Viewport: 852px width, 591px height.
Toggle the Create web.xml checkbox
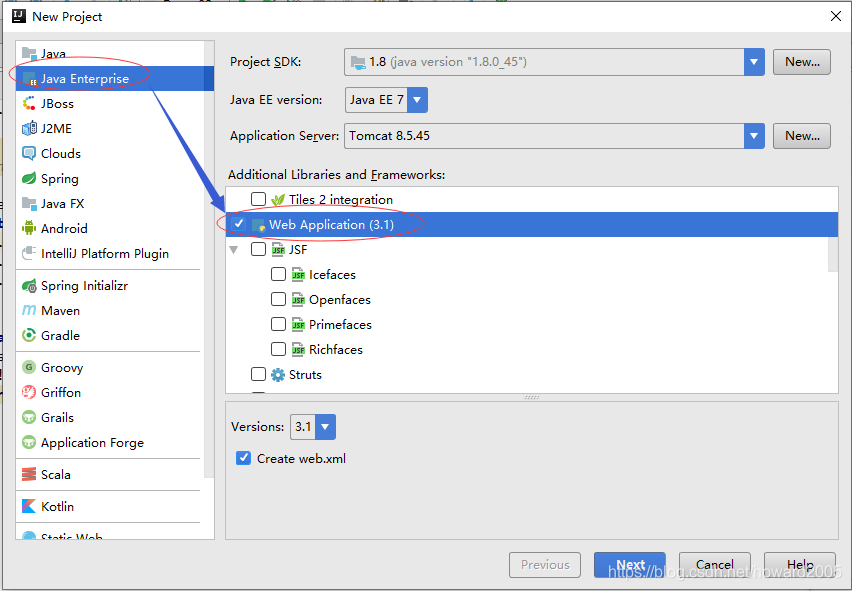pos(243,458)
